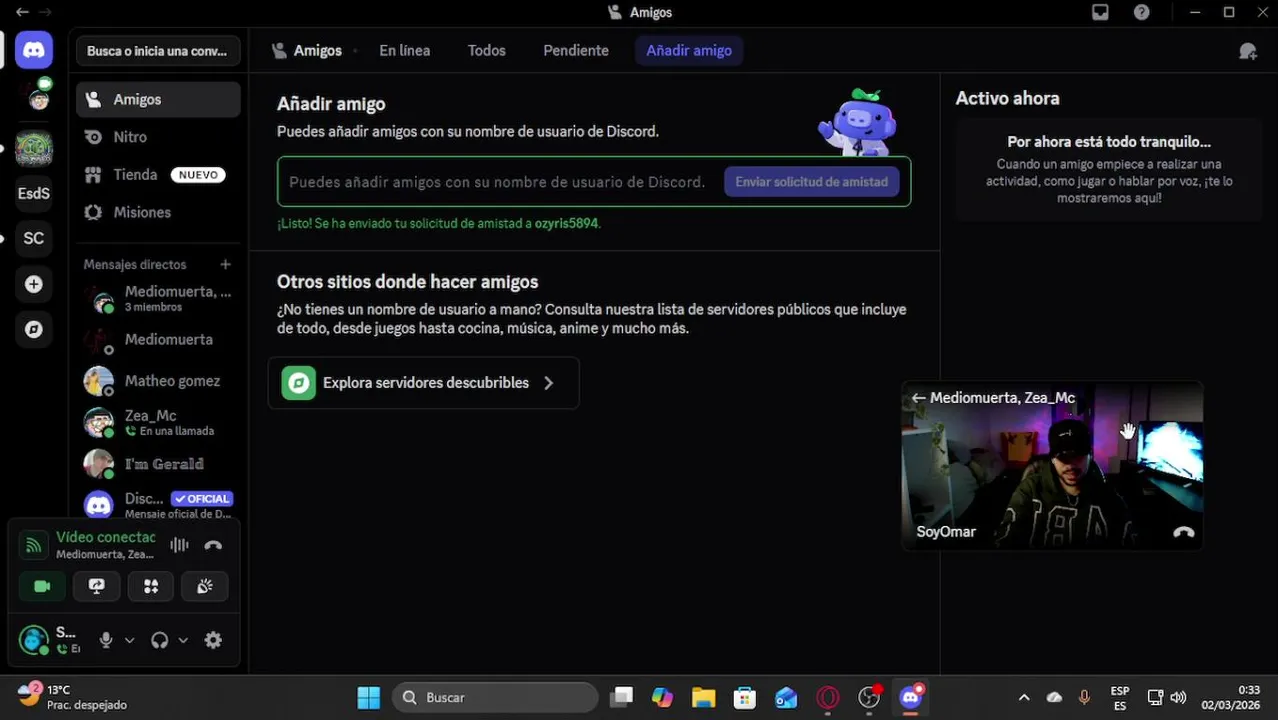Select the Añadir amigo tab

tap(689, 51)
